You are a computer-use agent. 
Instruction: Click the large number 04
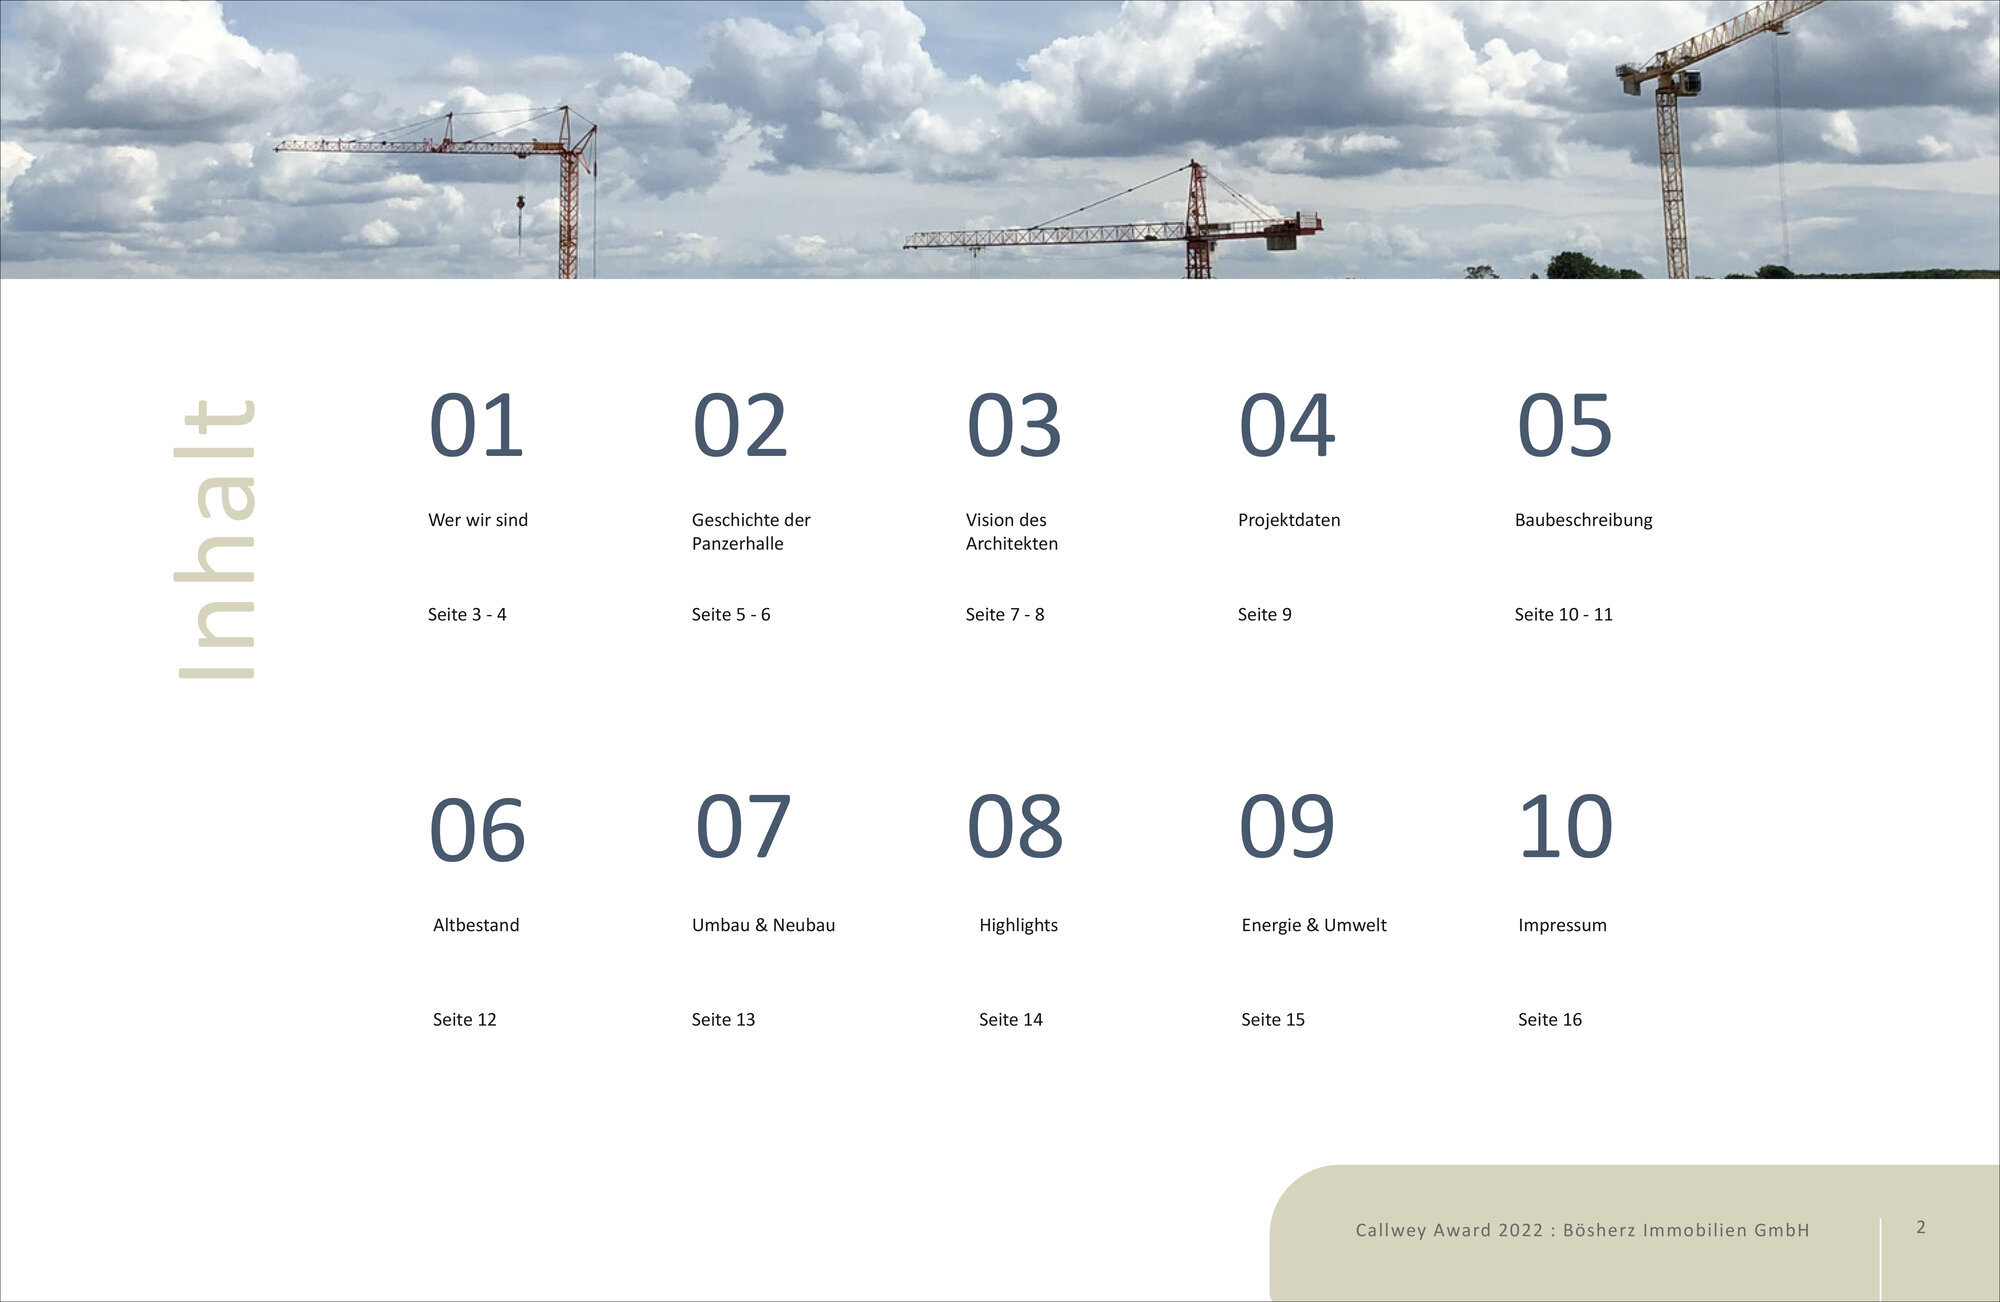point(1287,426)
